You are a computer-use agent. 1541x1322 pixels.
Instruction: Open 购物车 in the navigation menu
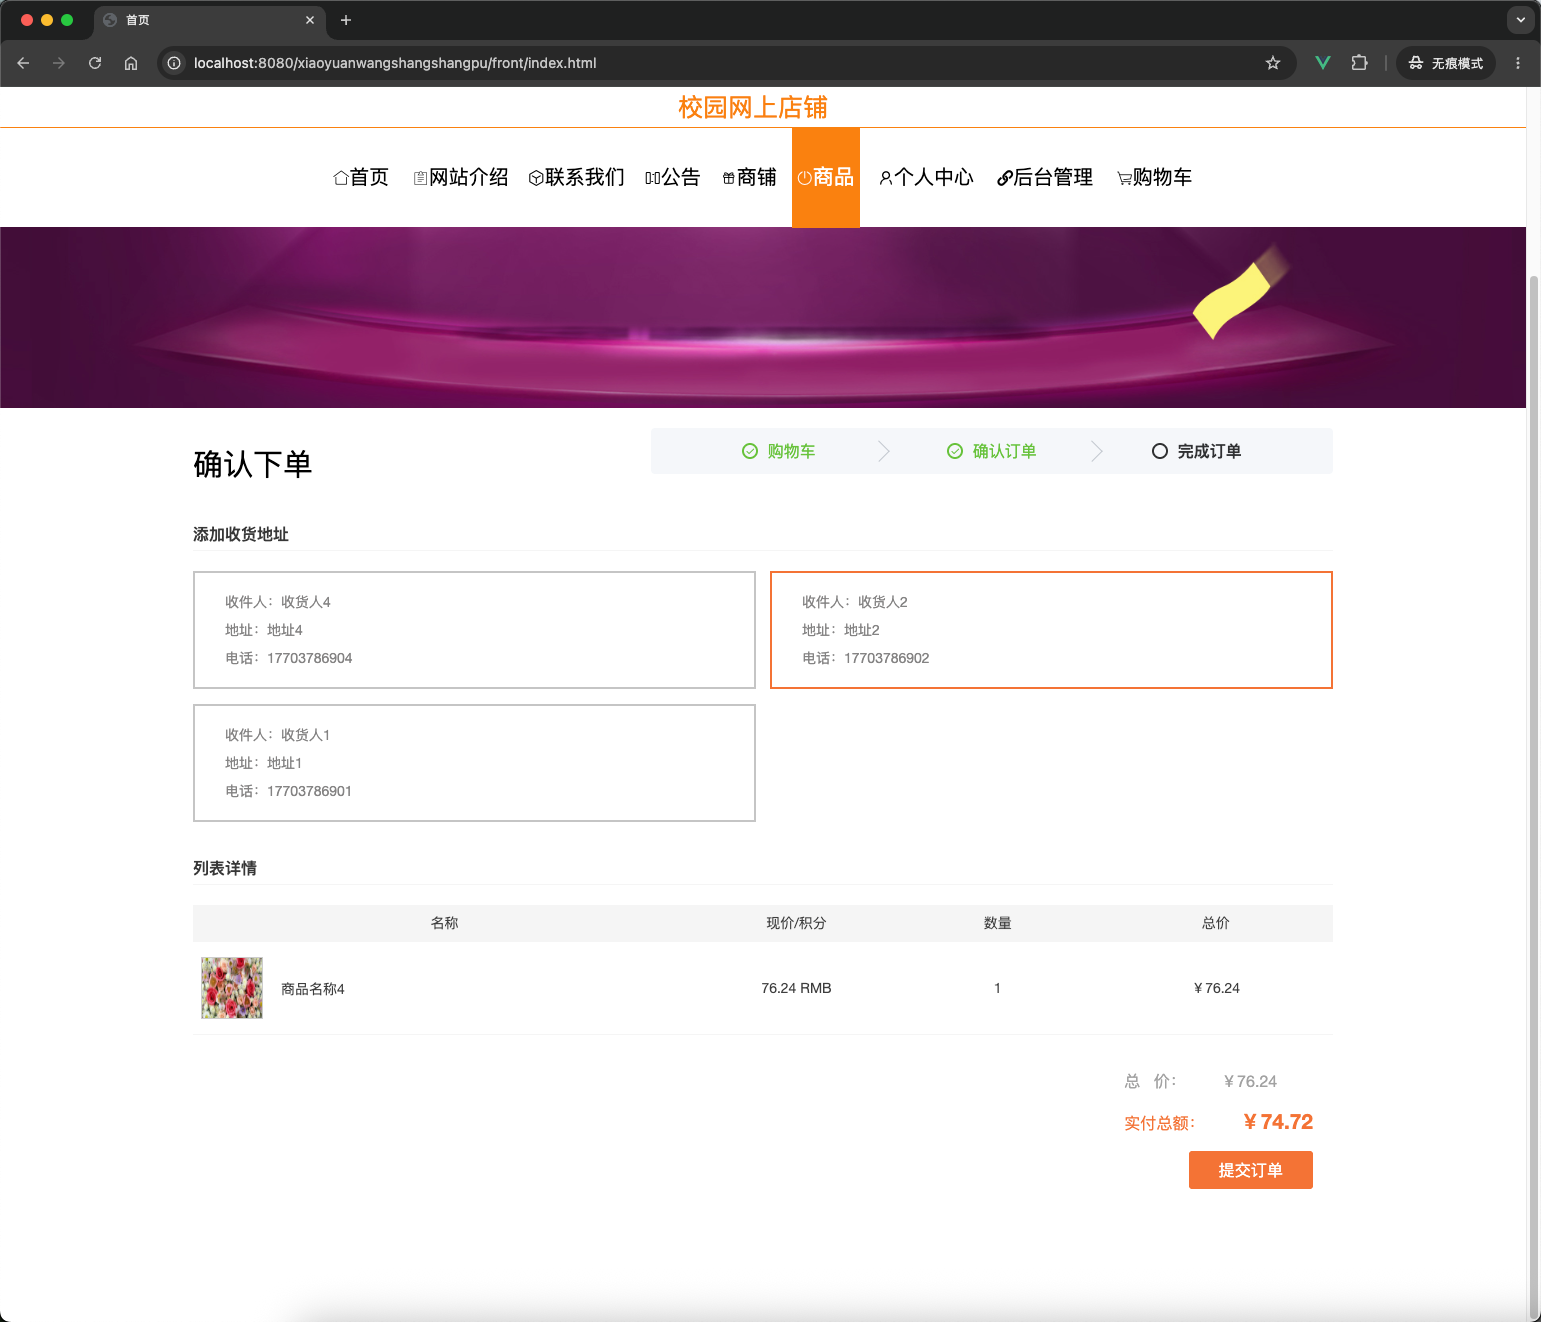pyautogui.click(x=1155, y=177)
